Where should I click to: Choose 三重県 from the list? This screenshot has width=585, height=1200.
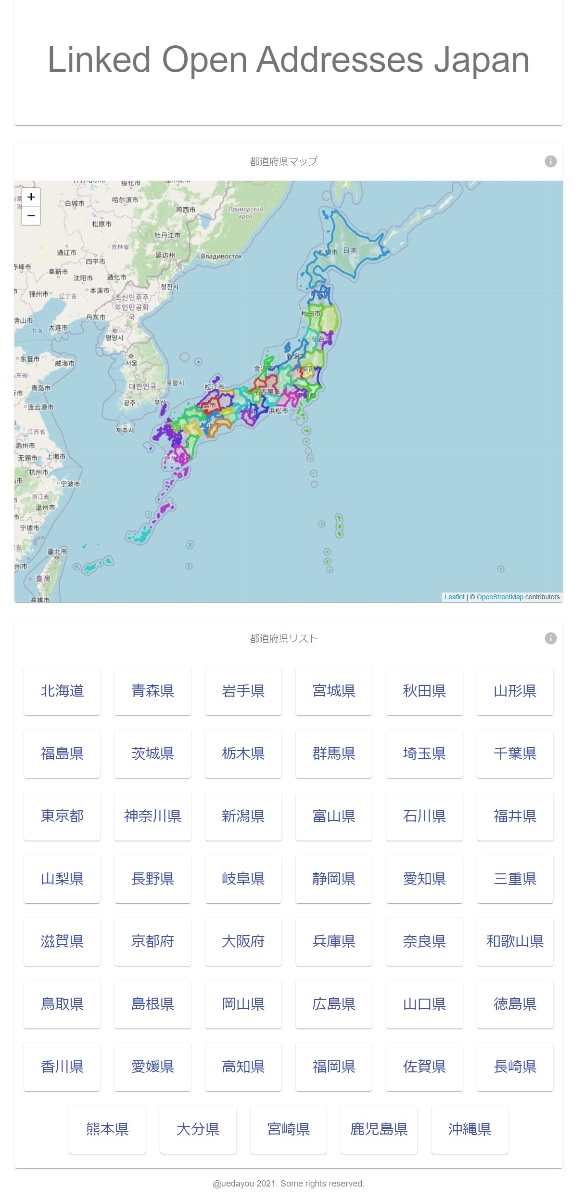515,879
